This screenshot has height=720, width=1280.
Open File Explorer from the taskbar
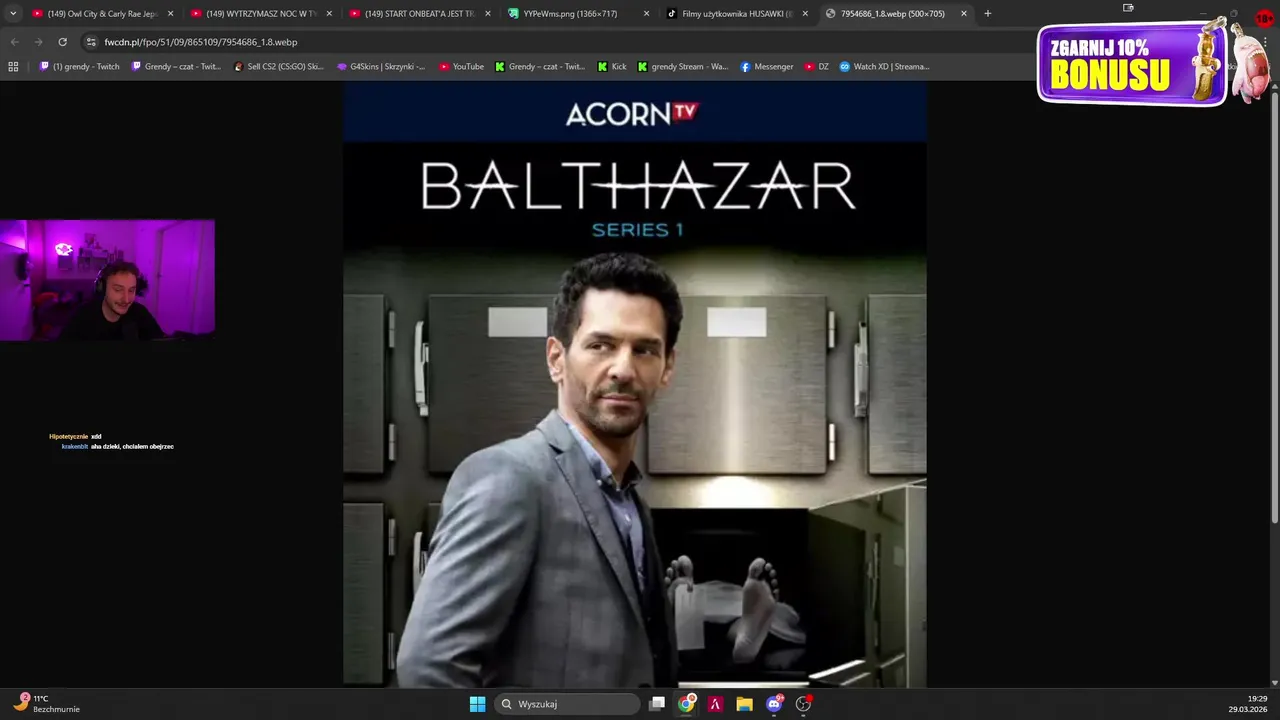(744, 704)
